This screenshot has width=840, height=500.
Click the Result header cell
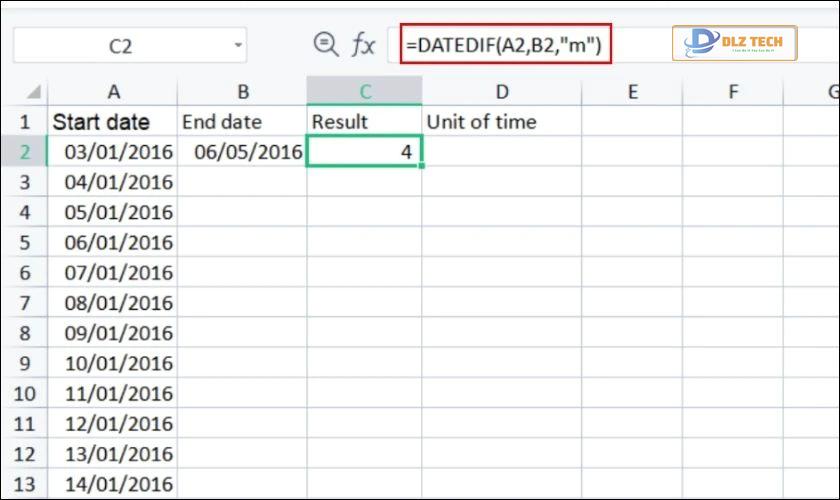[364, 122]
